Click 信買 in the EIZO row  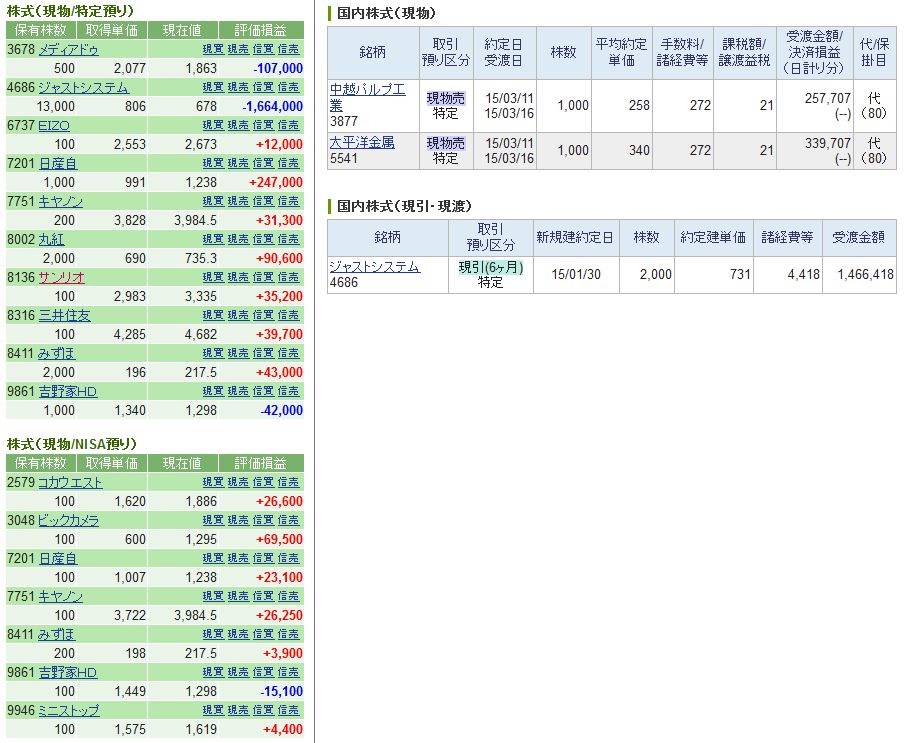pyautogui.click(x=263, y=125)
